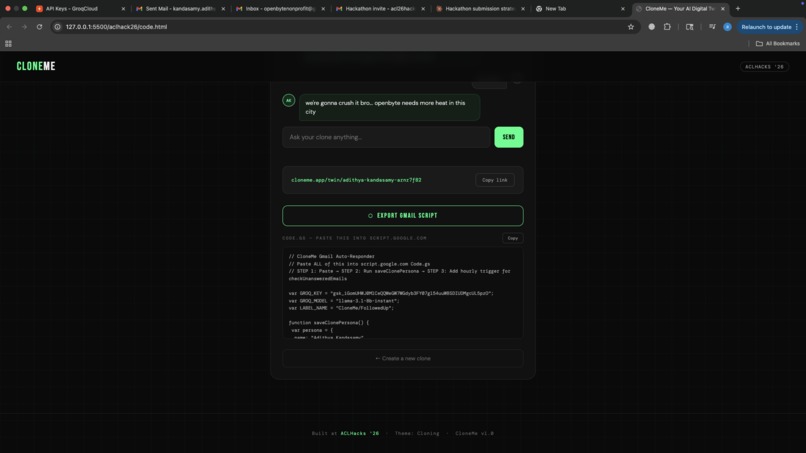The width and height of the screenshot is (806, 453).
Task: Click Relaunch to update button
Action: tap(766, 27)
